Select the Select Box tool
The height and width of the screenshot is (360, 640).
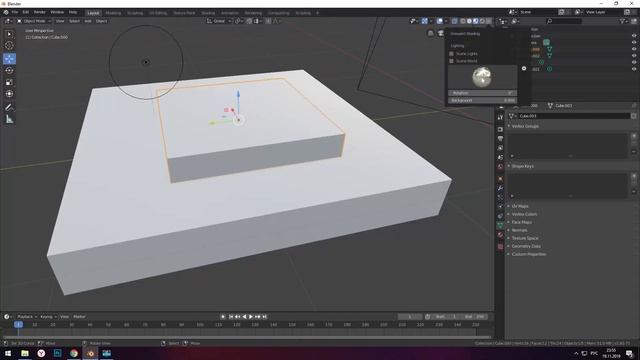tap(9, 34)
